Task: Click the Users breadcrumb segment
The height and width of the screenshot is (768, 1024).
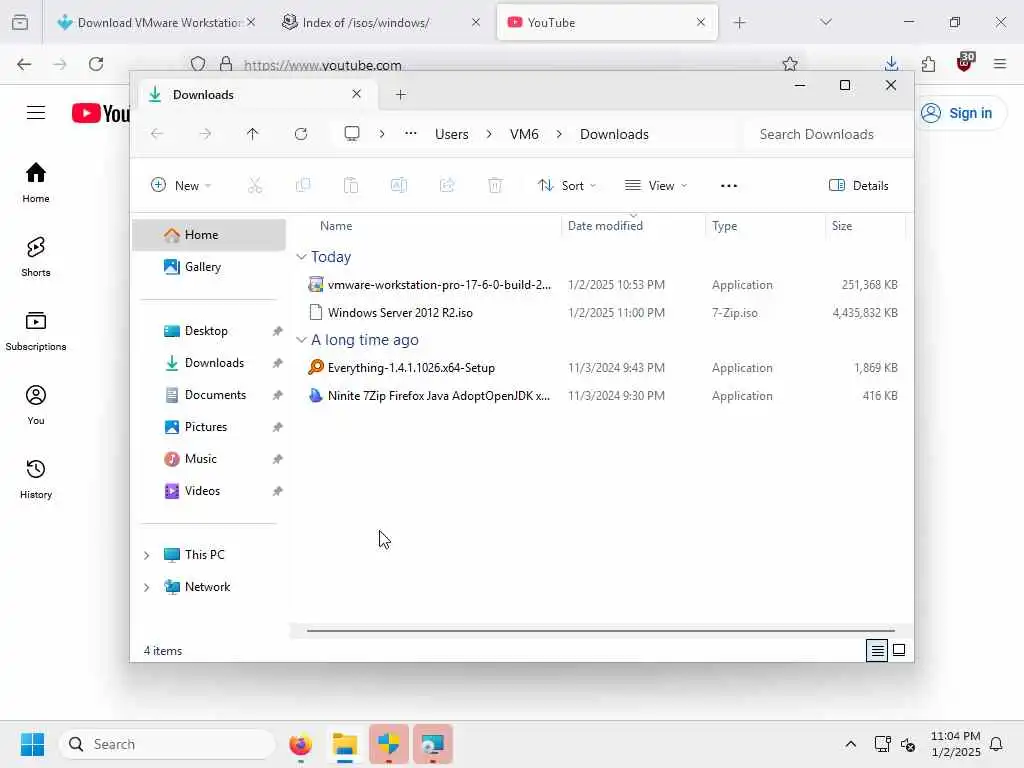Action: coord(452,134)
